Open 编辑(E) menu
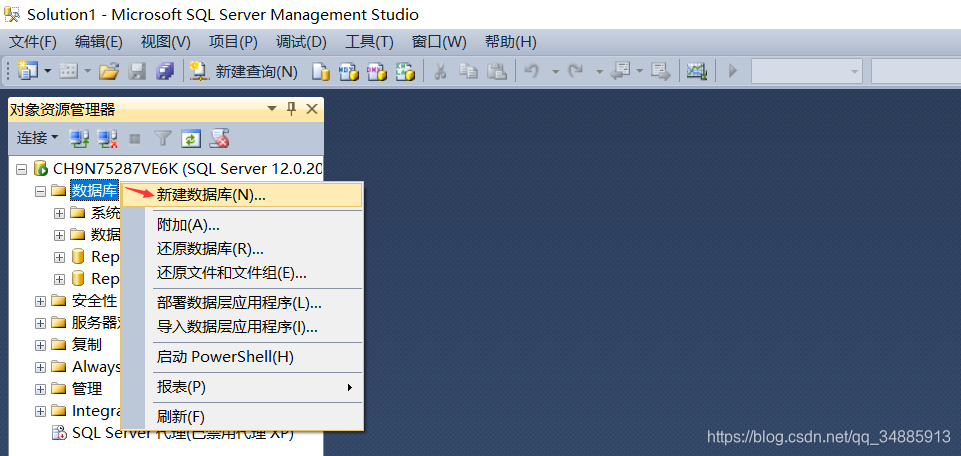 (x=99, y=42)
